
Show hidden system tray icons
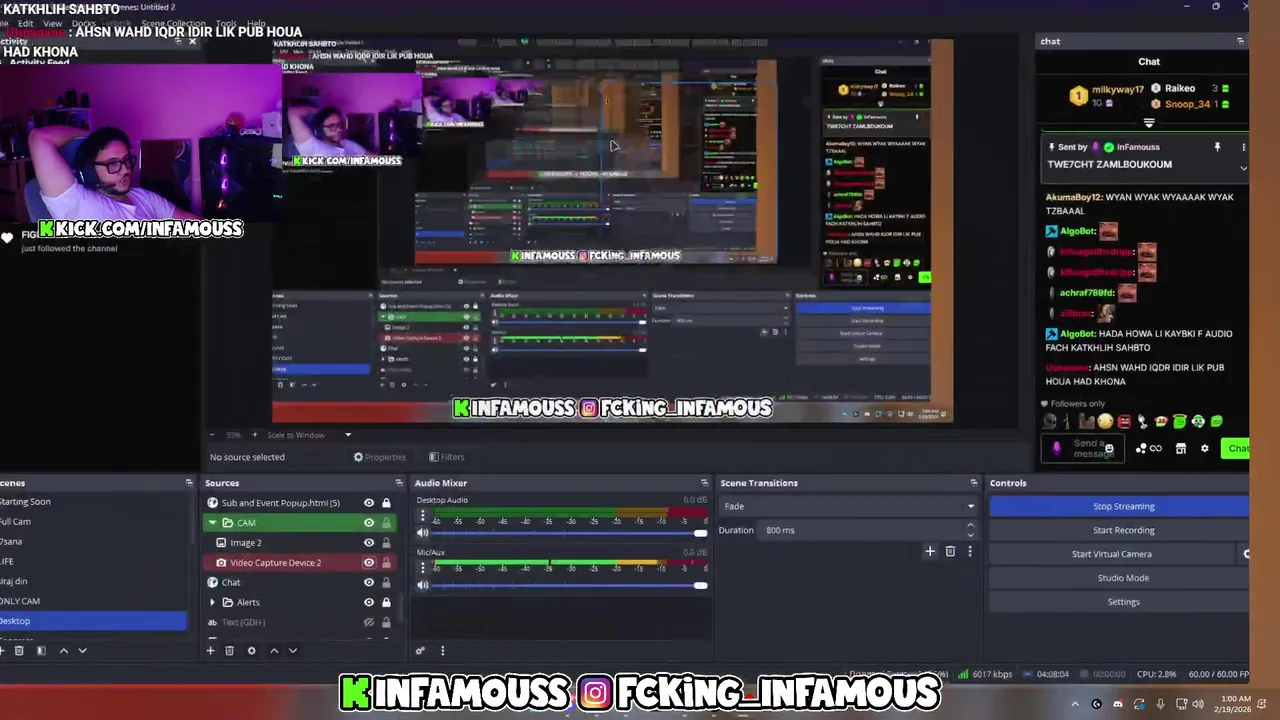(1075, 704)
